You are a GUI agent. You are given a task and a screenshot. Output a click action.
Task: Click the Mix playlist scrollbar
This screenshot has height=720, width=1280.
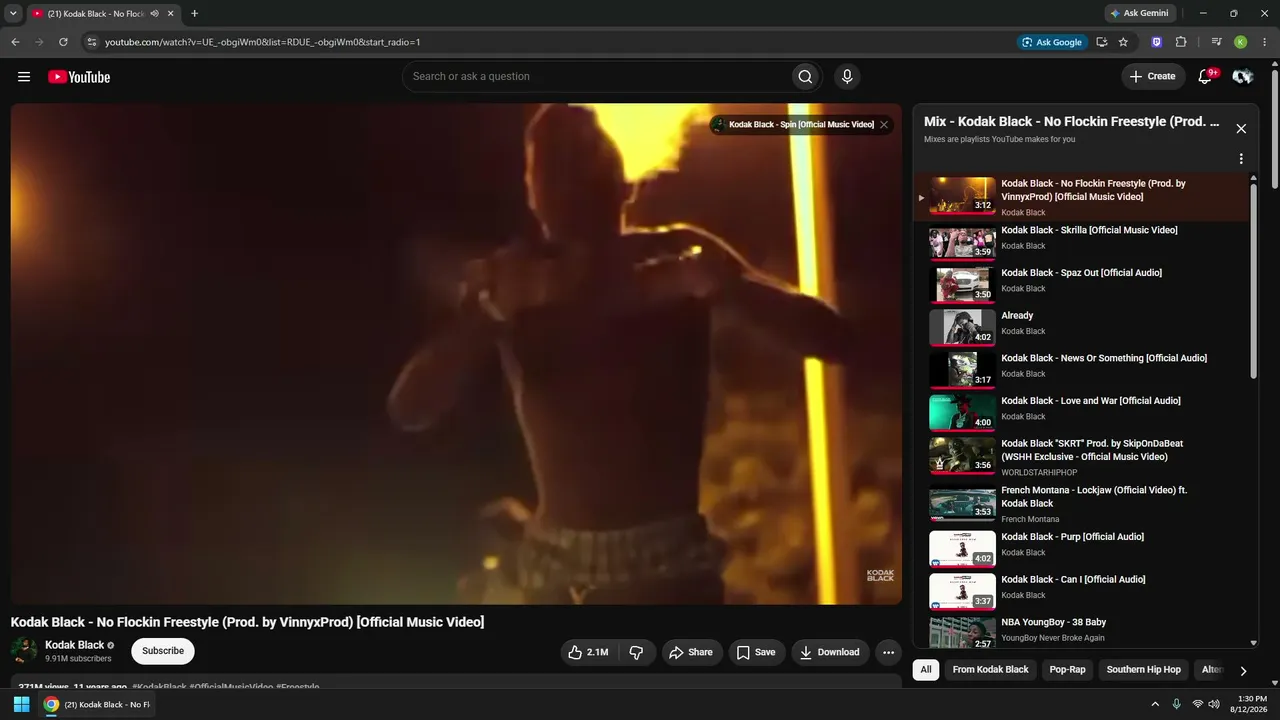1254,280
